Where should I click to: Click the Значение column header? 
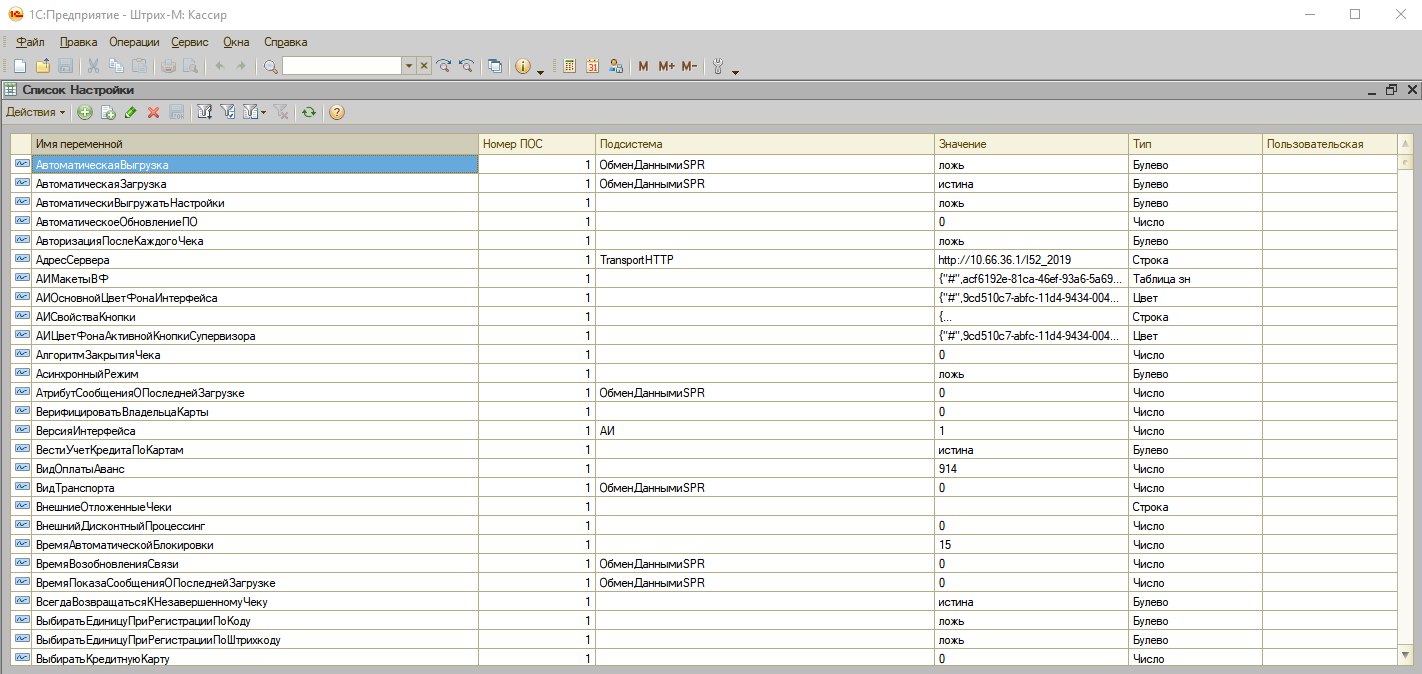(x=1032, y=144)
